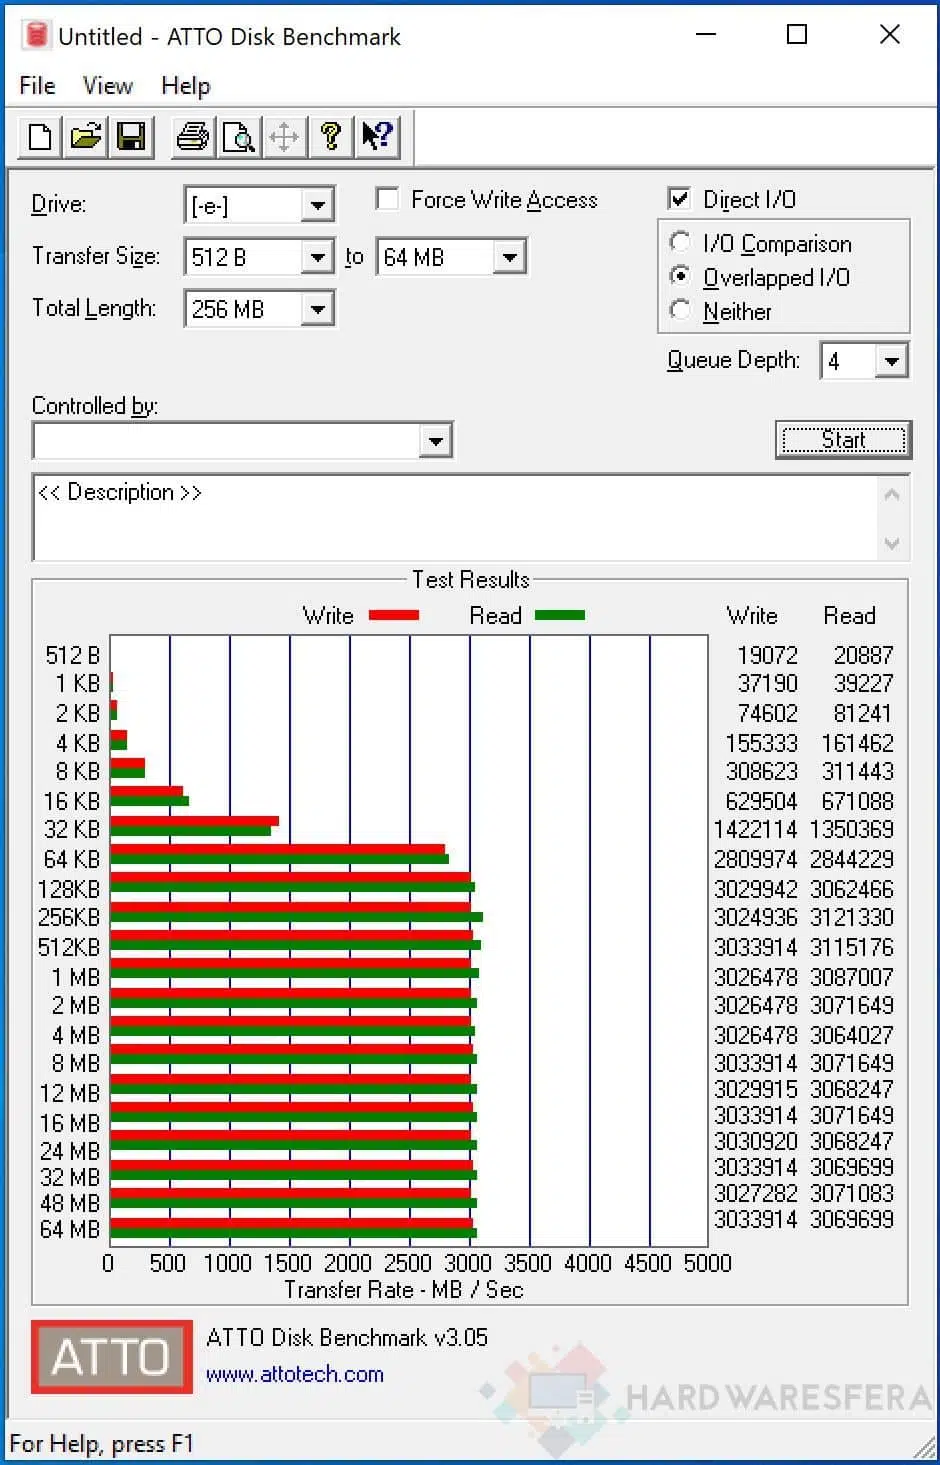Click the New document toolbar icon
The height and width of the screenshot is (1465, 940).
[40, 136]
